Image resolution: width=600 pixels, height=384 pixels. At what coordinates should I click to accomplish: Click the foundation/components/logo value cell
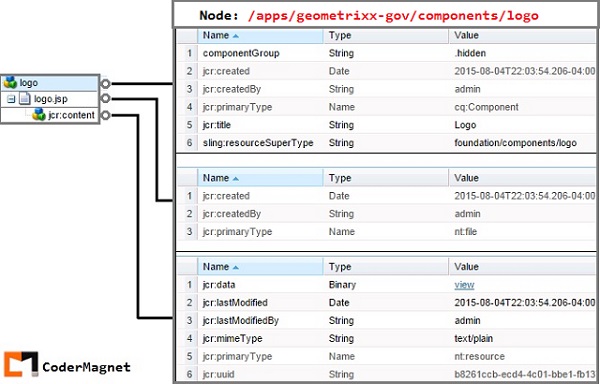(515, 143)
